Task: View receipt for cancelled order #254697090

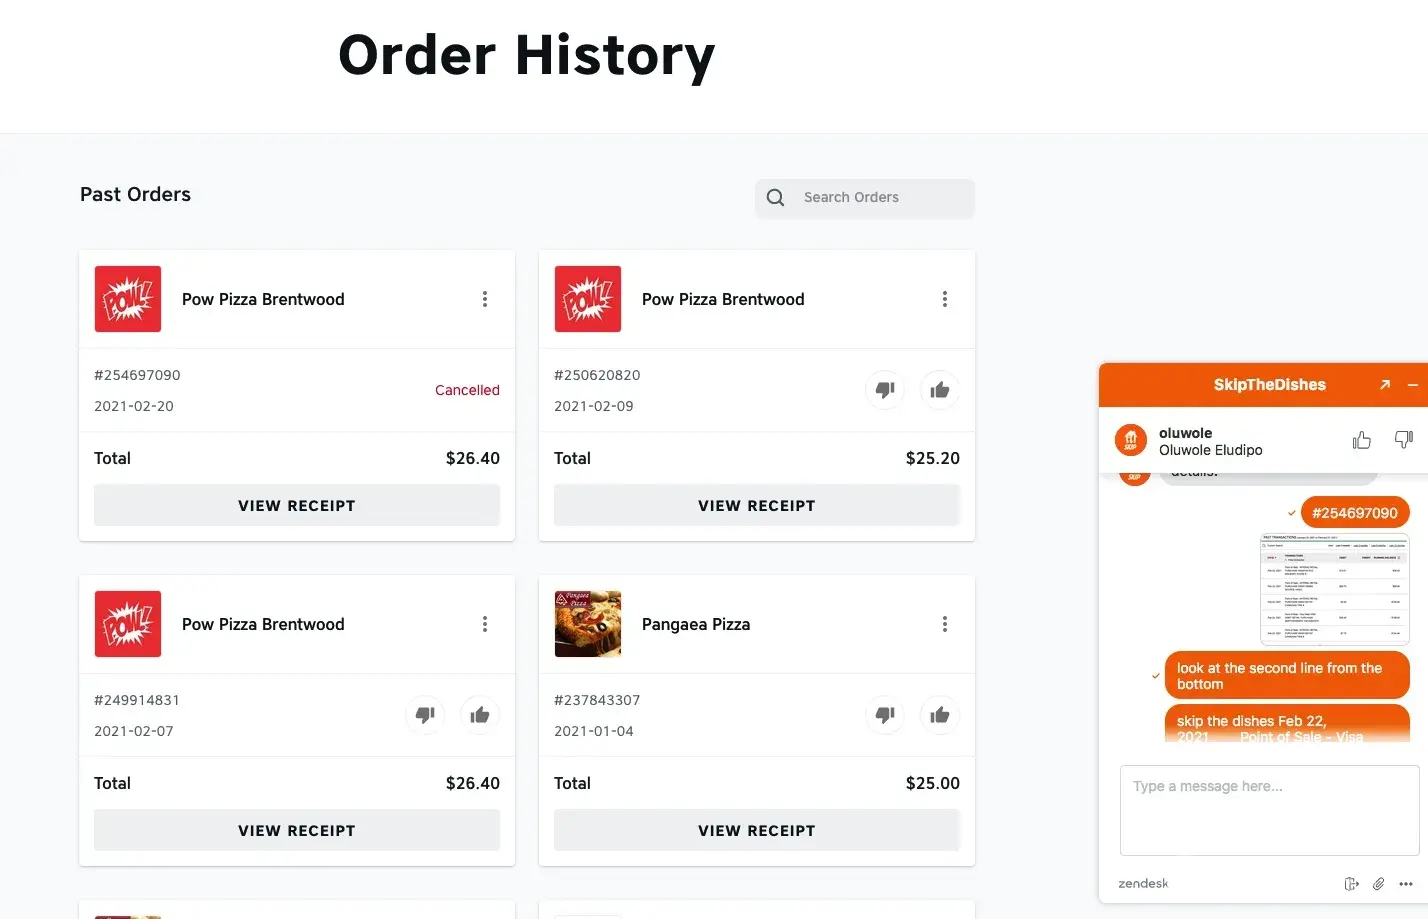Action: pos(297,506)
